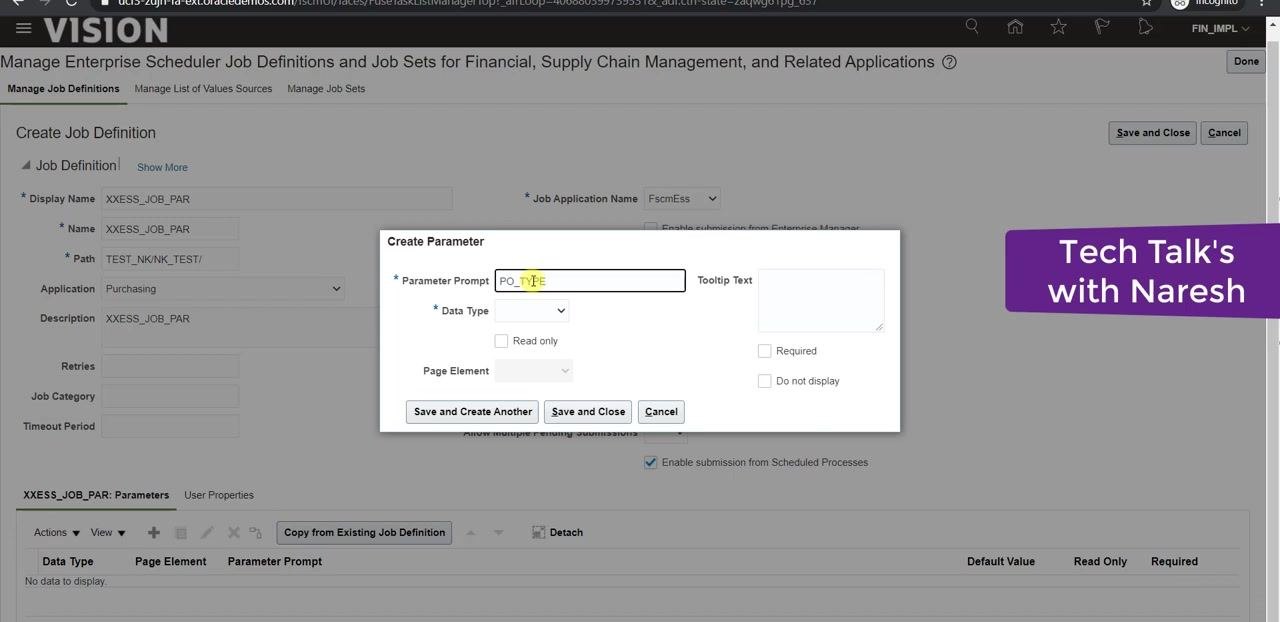Click the Done button

[x=1246, y=62]
